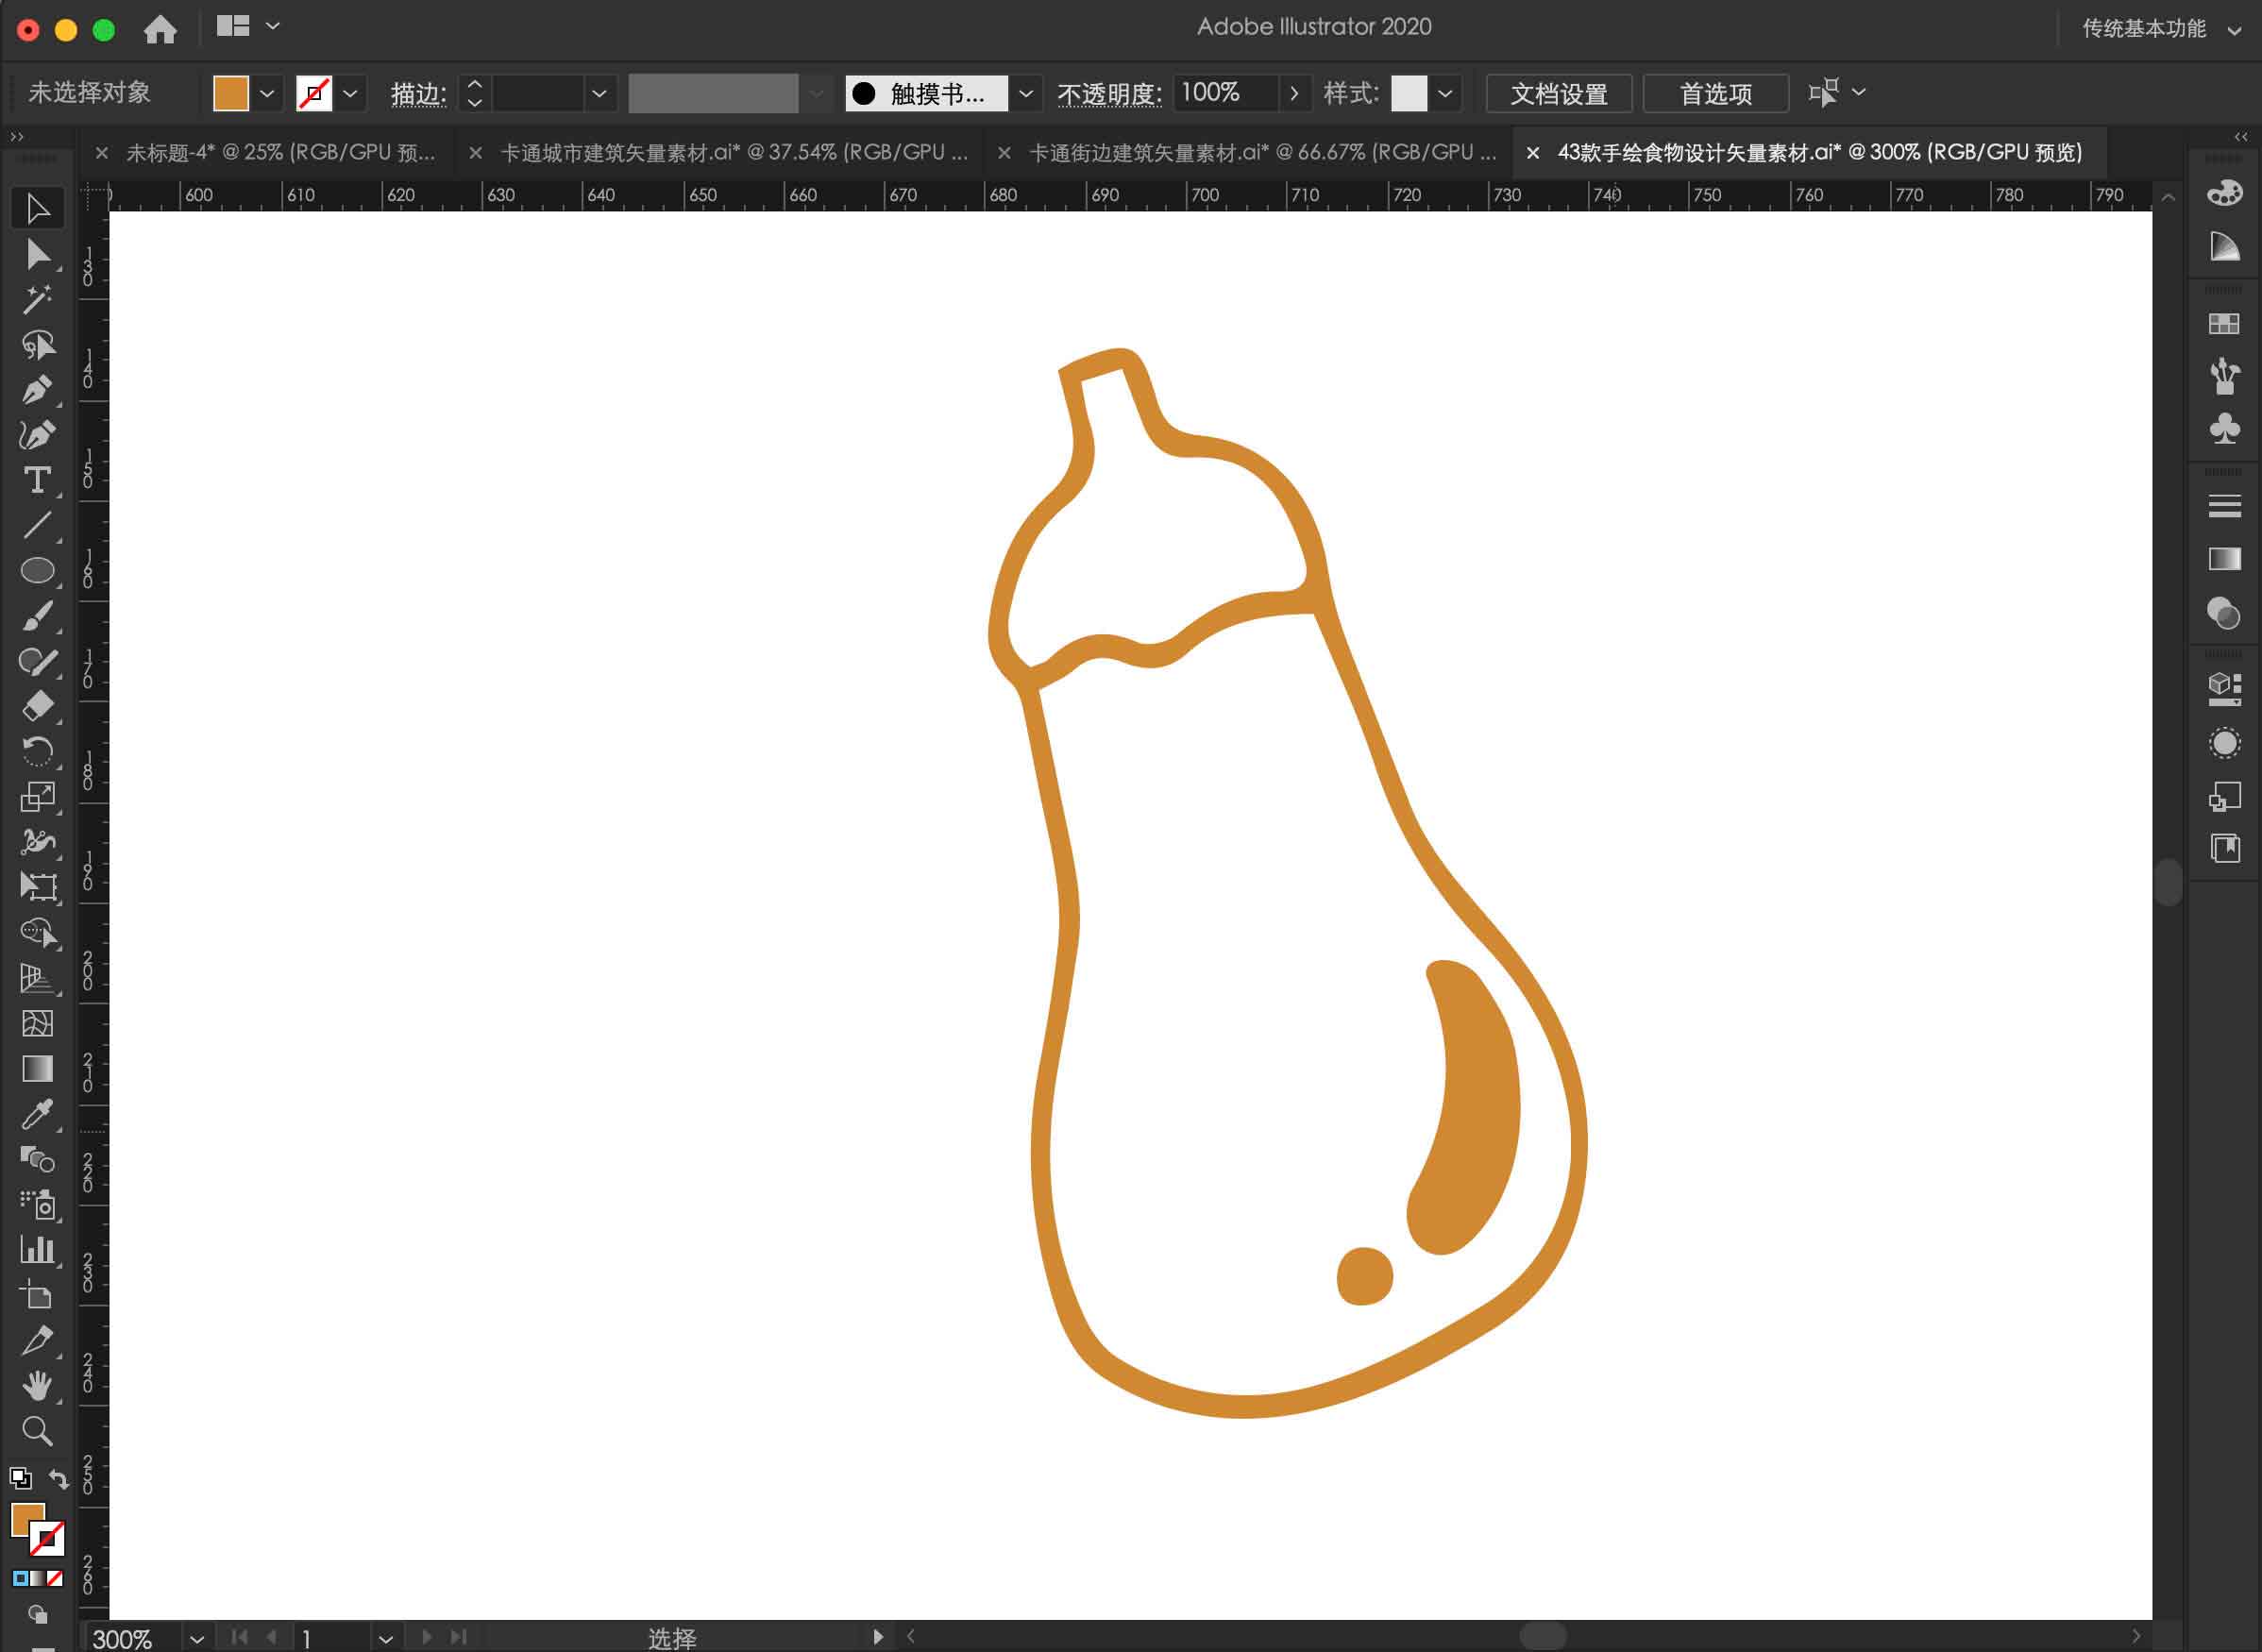Set toolbar stroke to none
This screenshot has height=1652, width=2262.
55,1579
